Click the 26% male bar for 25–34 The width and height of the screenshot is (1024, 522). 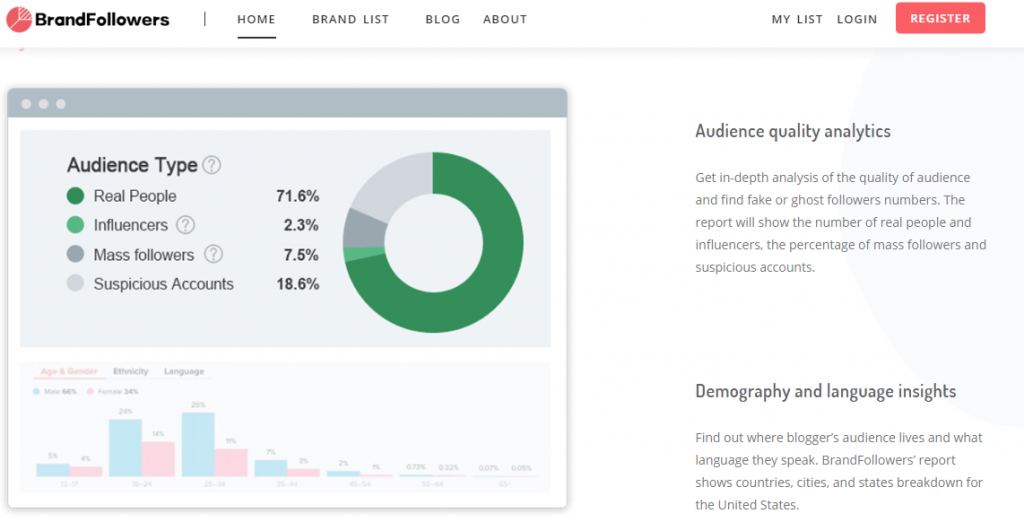pos(199,444)
